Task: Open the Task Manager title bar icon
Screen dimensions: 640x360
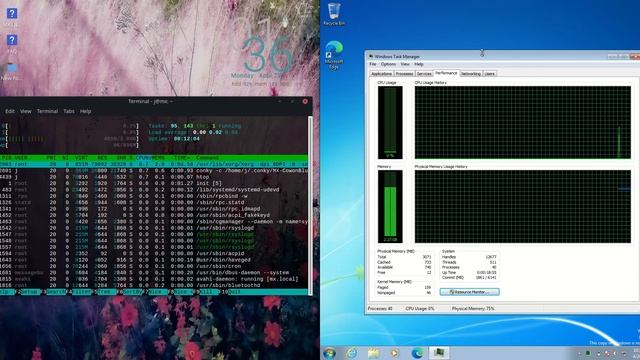Action: pyautogui.click(x=371, y=56)
